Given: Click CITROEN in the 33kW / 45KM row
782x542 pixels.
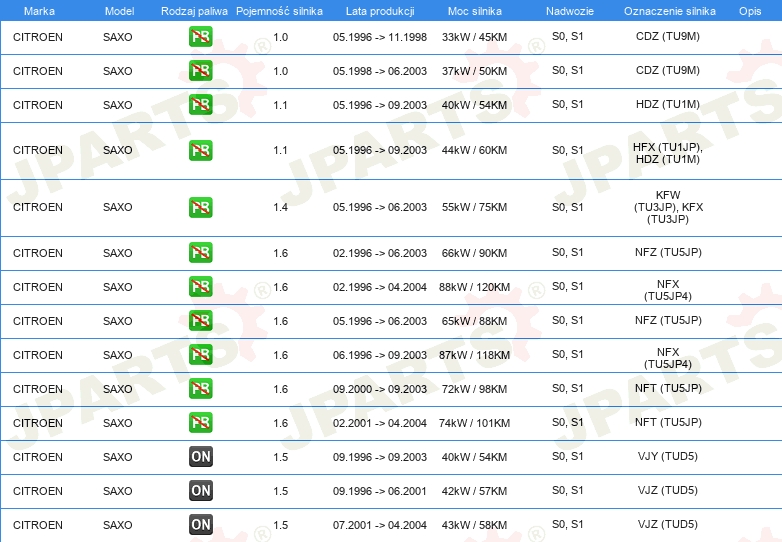Looking at the screenshot, I should click(38, 37).
